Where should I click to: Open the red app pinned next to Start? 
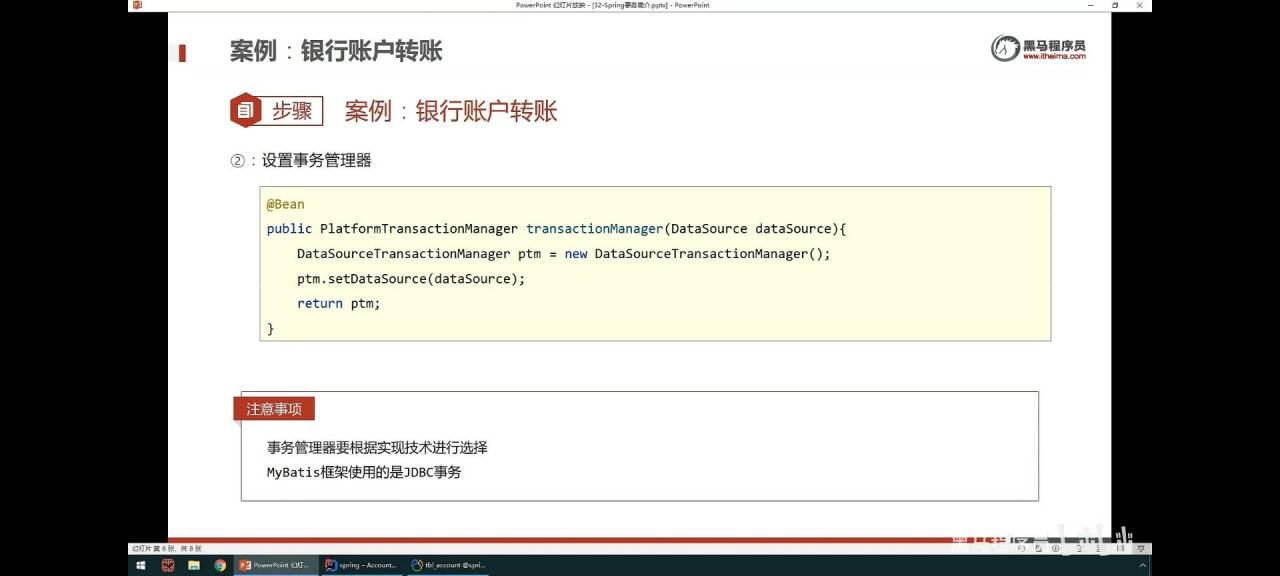point(168,565)
